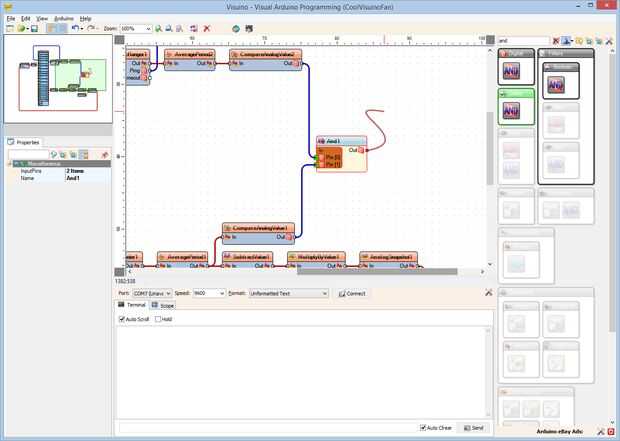Click the red X delete toolbar icon
This screenshot has height=441, width=620.
pos(206,28)
